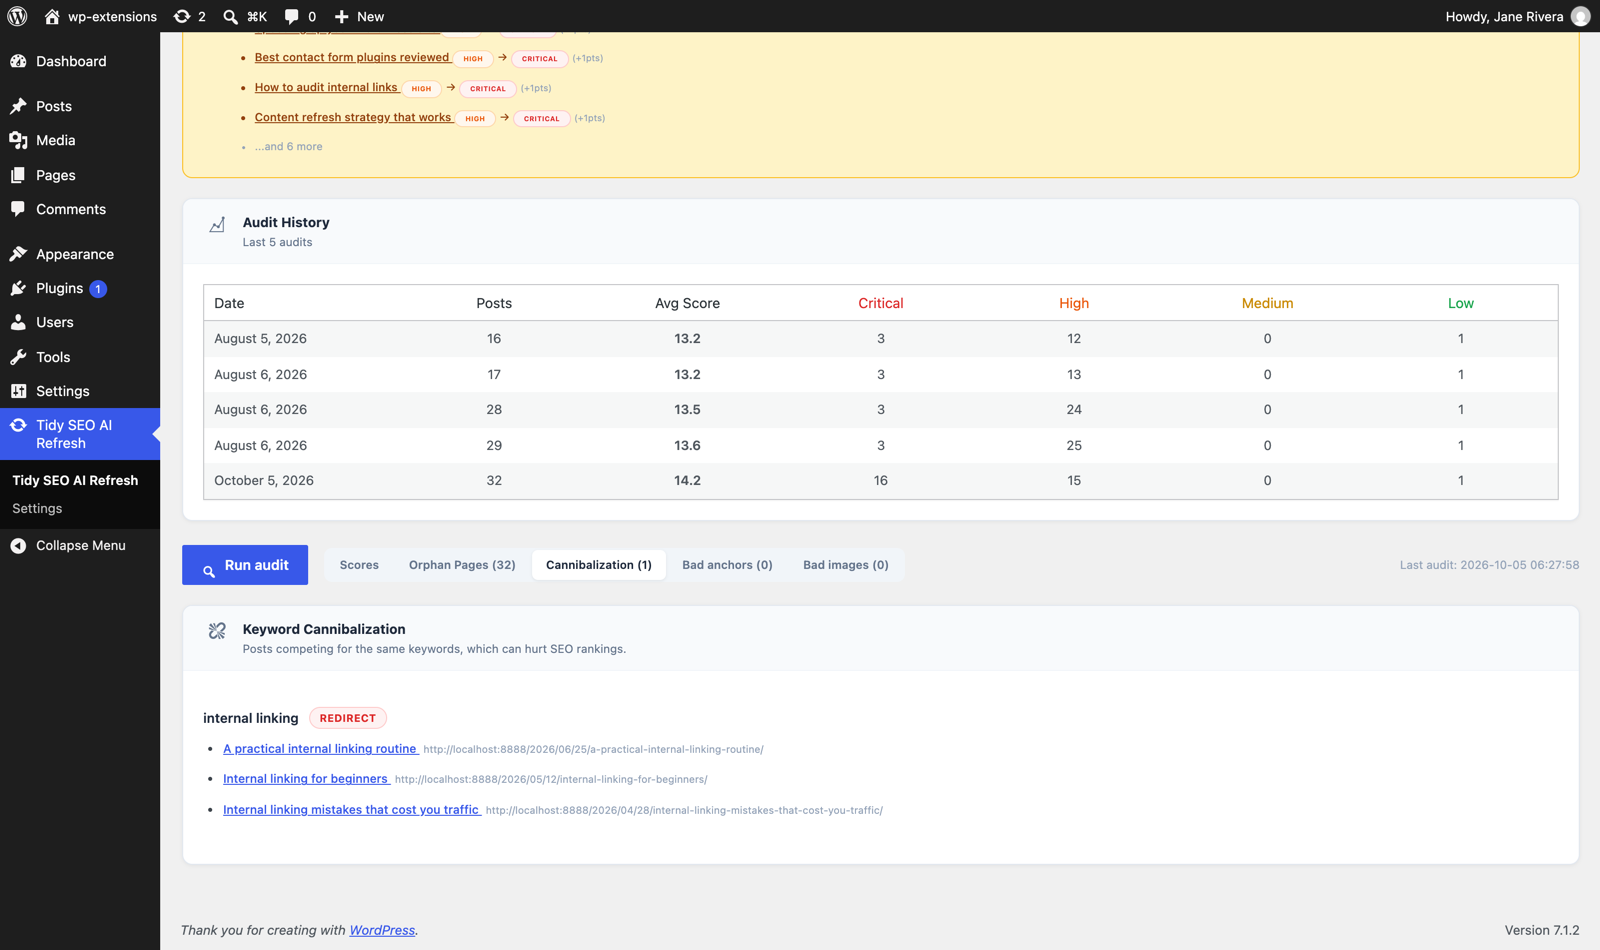Click the REDIRECT badge beside internal linking
The image size is (1600, 950).
point(348,718)
